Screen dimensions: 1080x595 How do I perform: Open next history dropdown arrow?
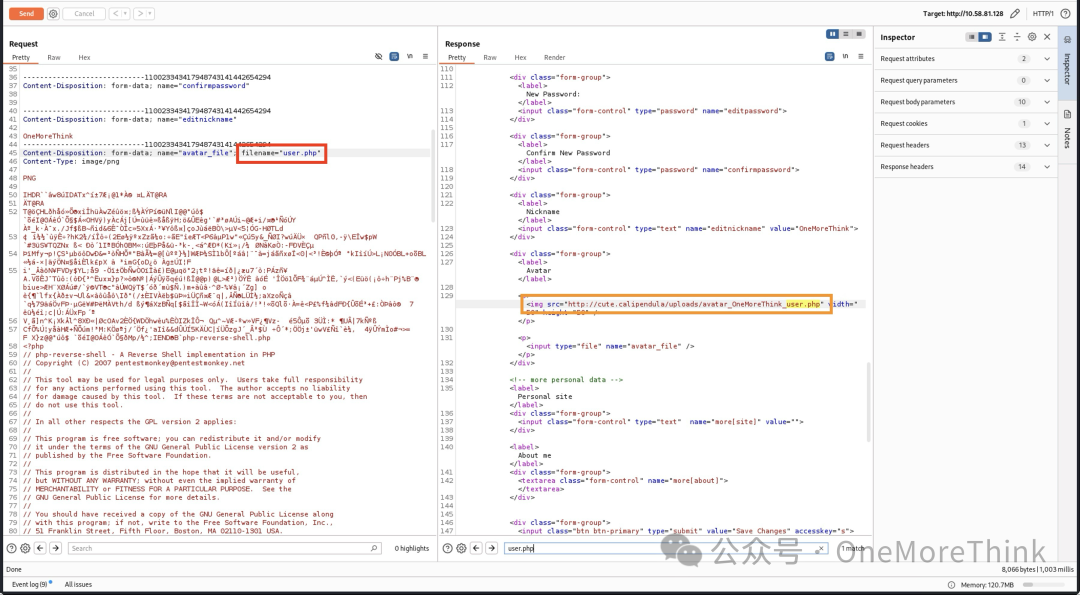[x=150, y=14]
